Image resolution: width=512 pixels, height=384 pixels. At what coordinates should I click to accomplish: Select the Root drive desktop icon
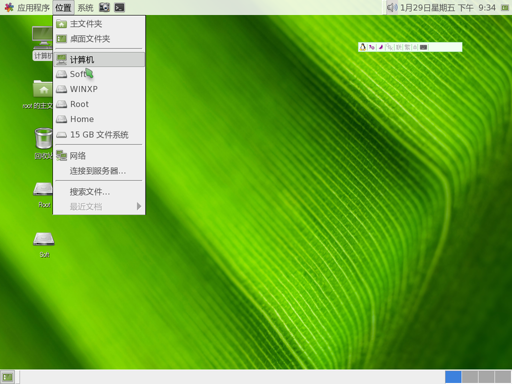coord(43,195)
